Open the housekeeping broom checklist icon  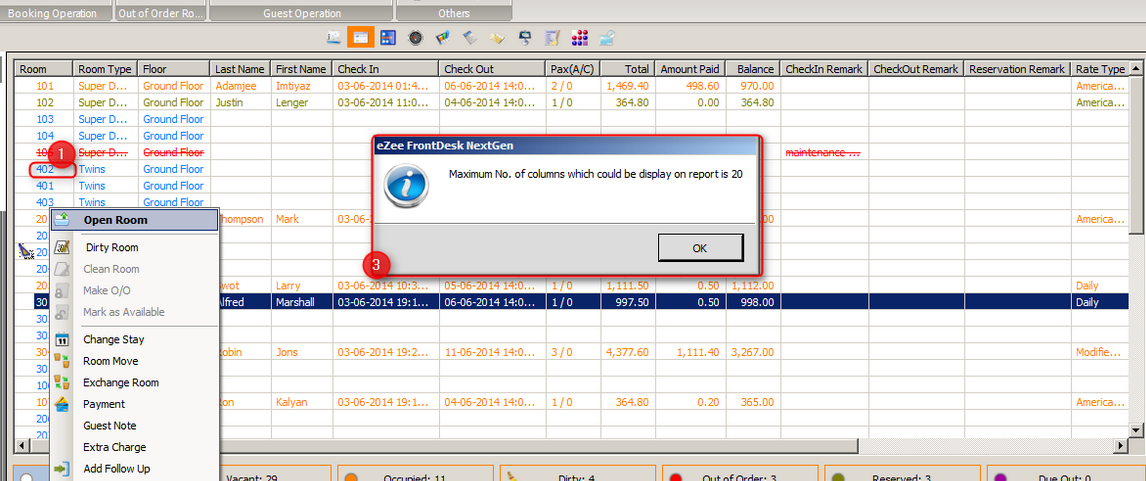[x=552, y=37]
